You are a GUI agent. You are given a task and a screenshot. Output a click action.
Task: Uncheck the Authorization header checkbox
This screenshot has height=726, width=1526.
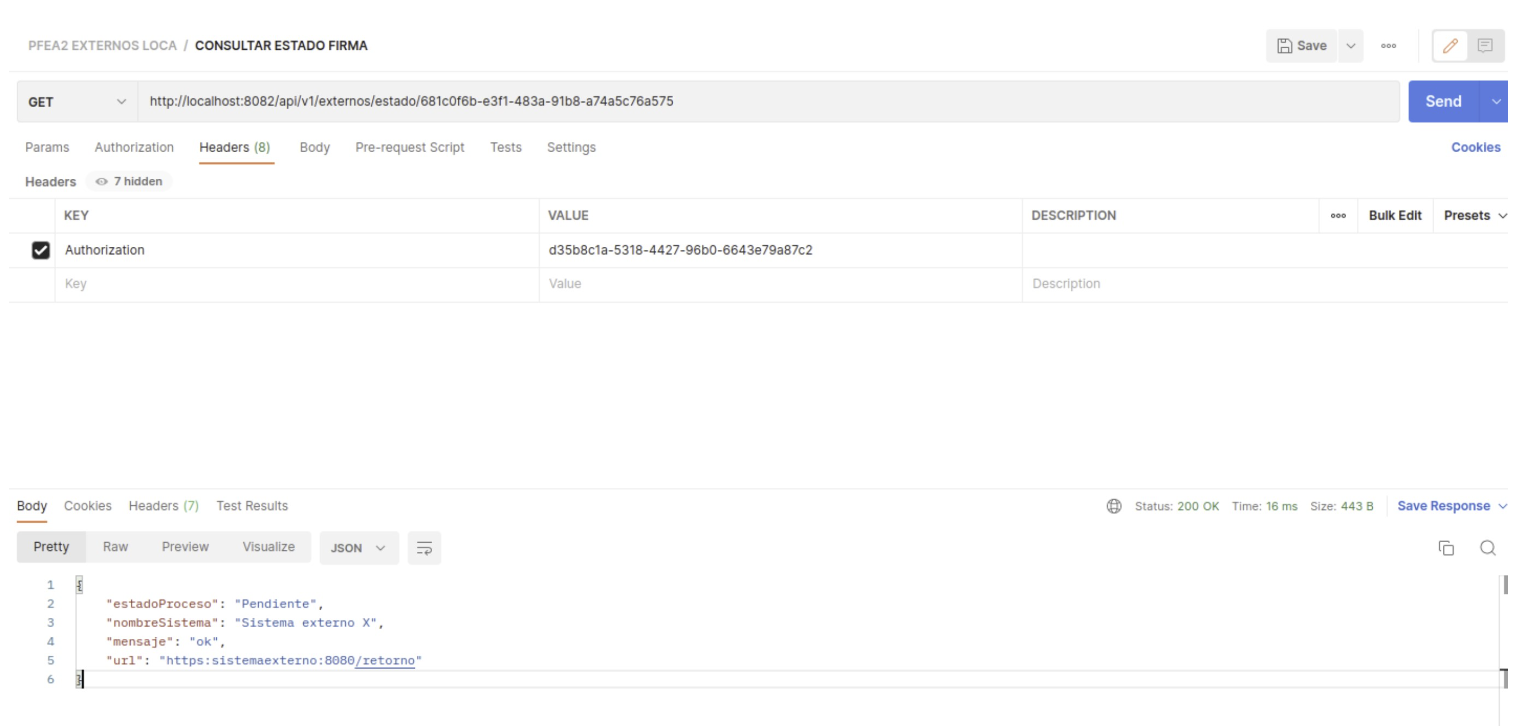(x=41, y=250)
